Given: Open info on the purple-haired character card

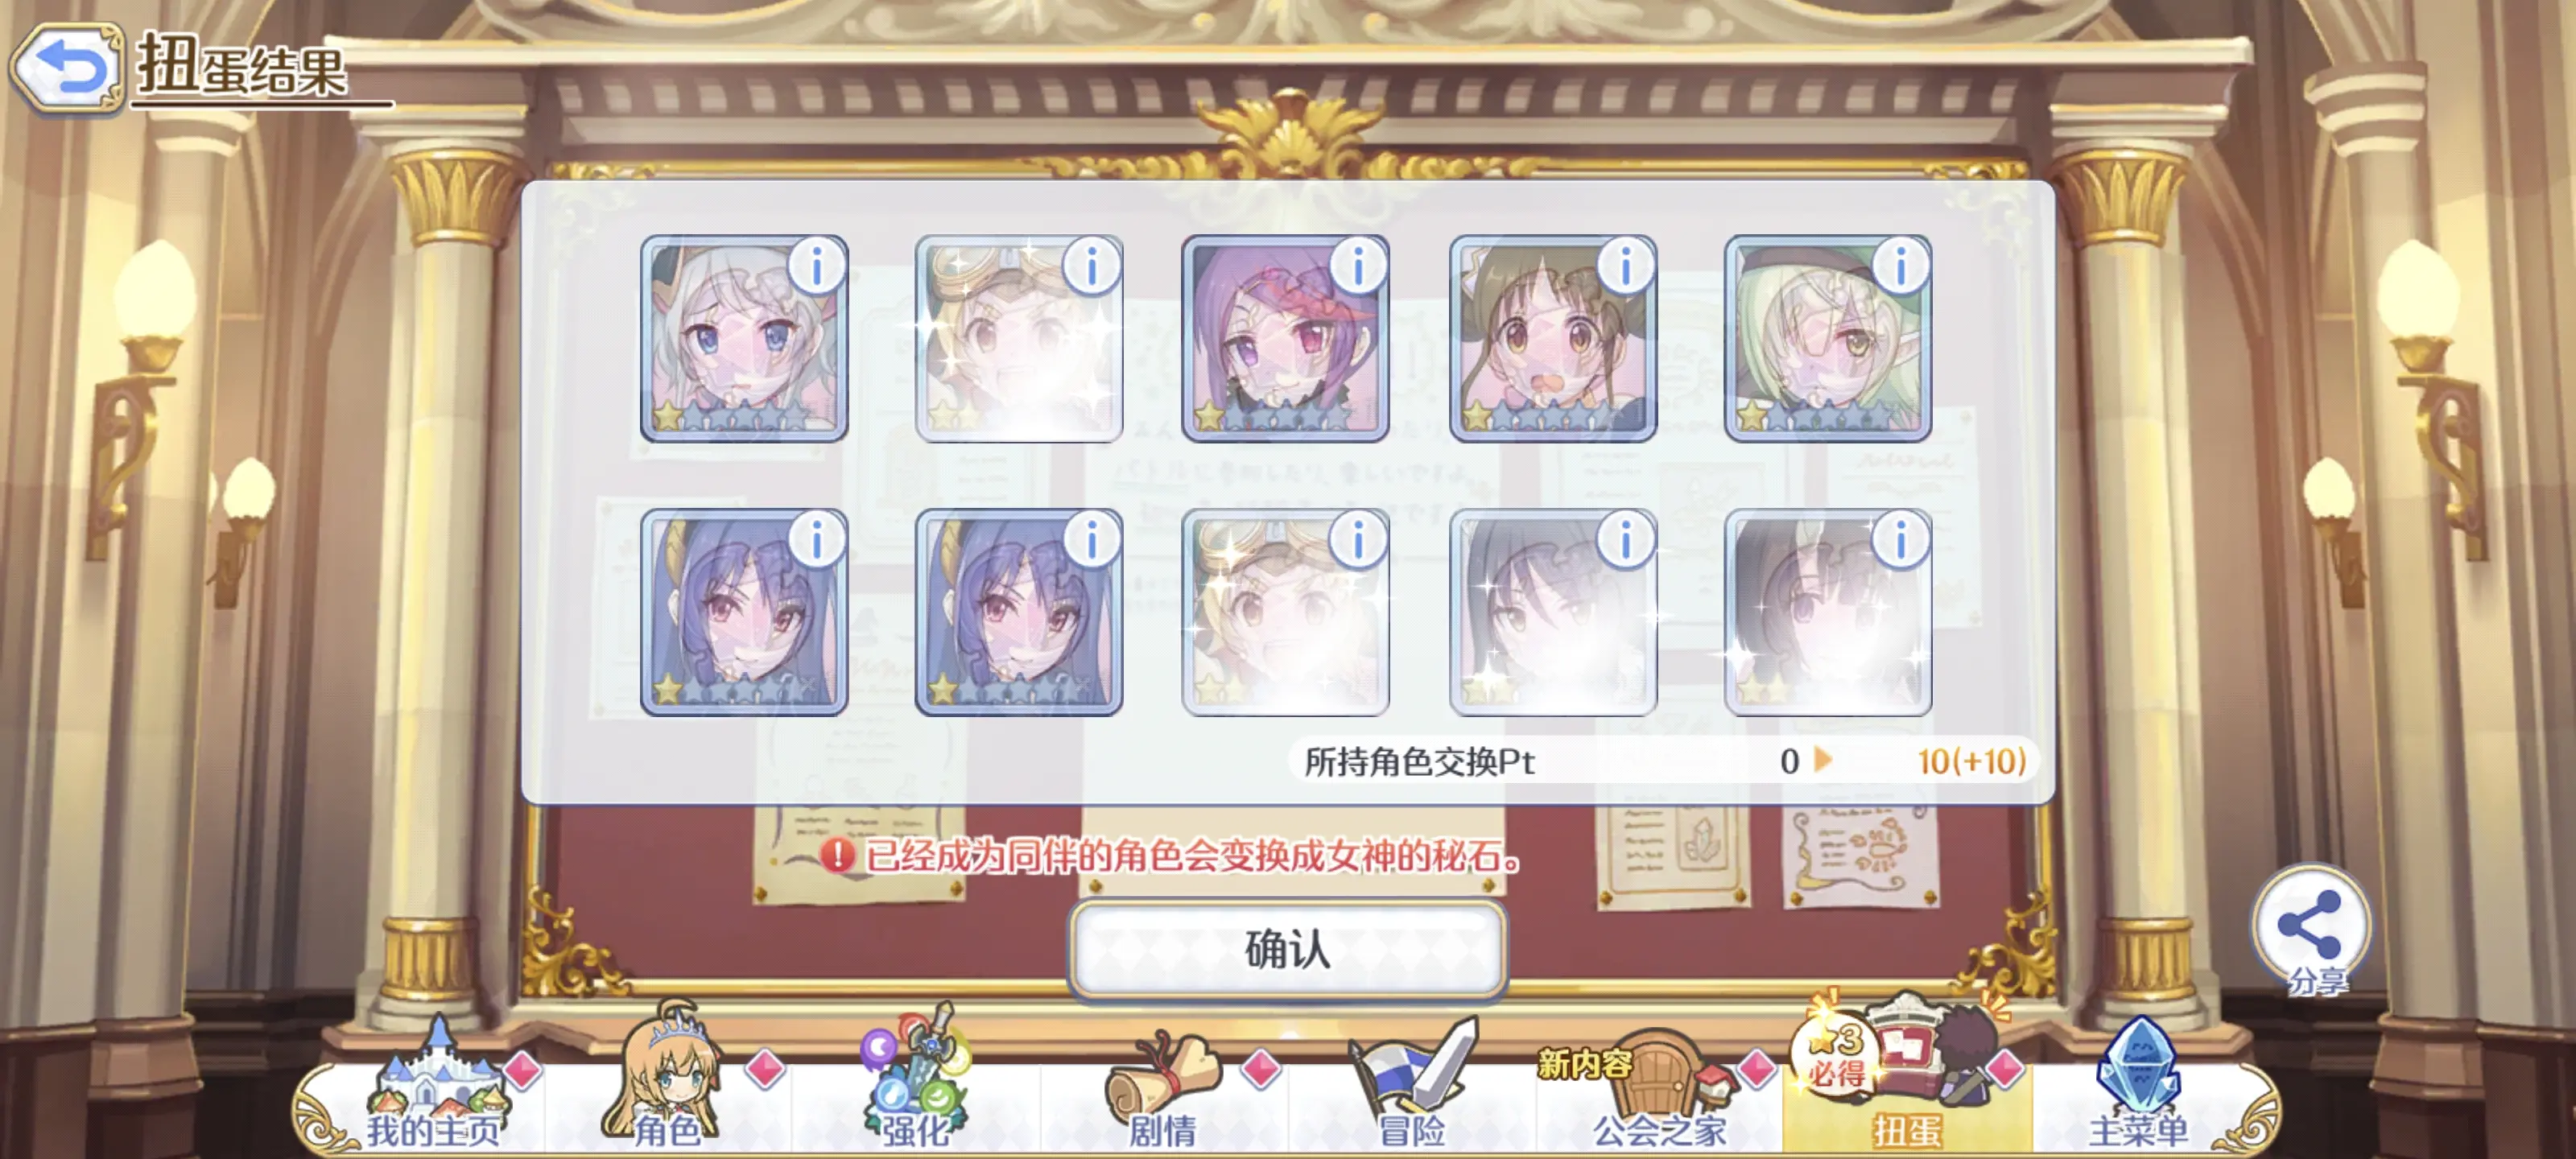Looking at the screenshot, I should point(1358,266).
